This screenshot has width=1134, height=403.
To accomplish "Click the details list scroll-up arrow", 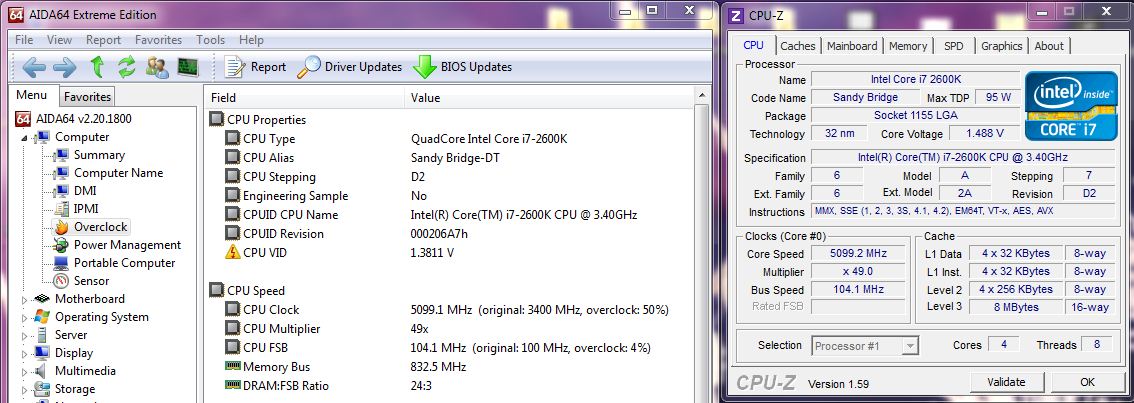I will pyautogui.click(x=702, y=97).
